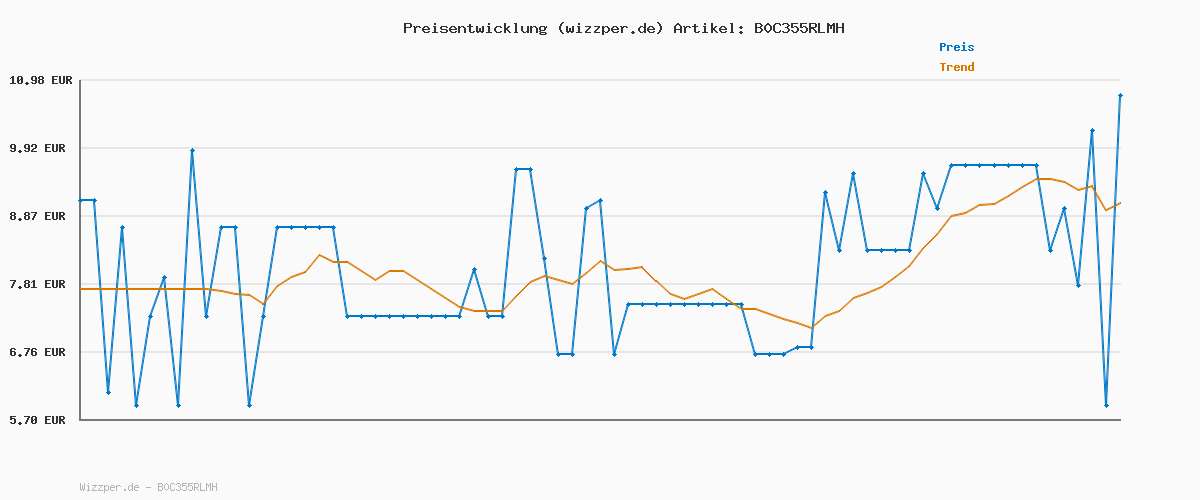Select the final price point at far right
This screenshot has height=500, width=1200.
[1120, 95]
